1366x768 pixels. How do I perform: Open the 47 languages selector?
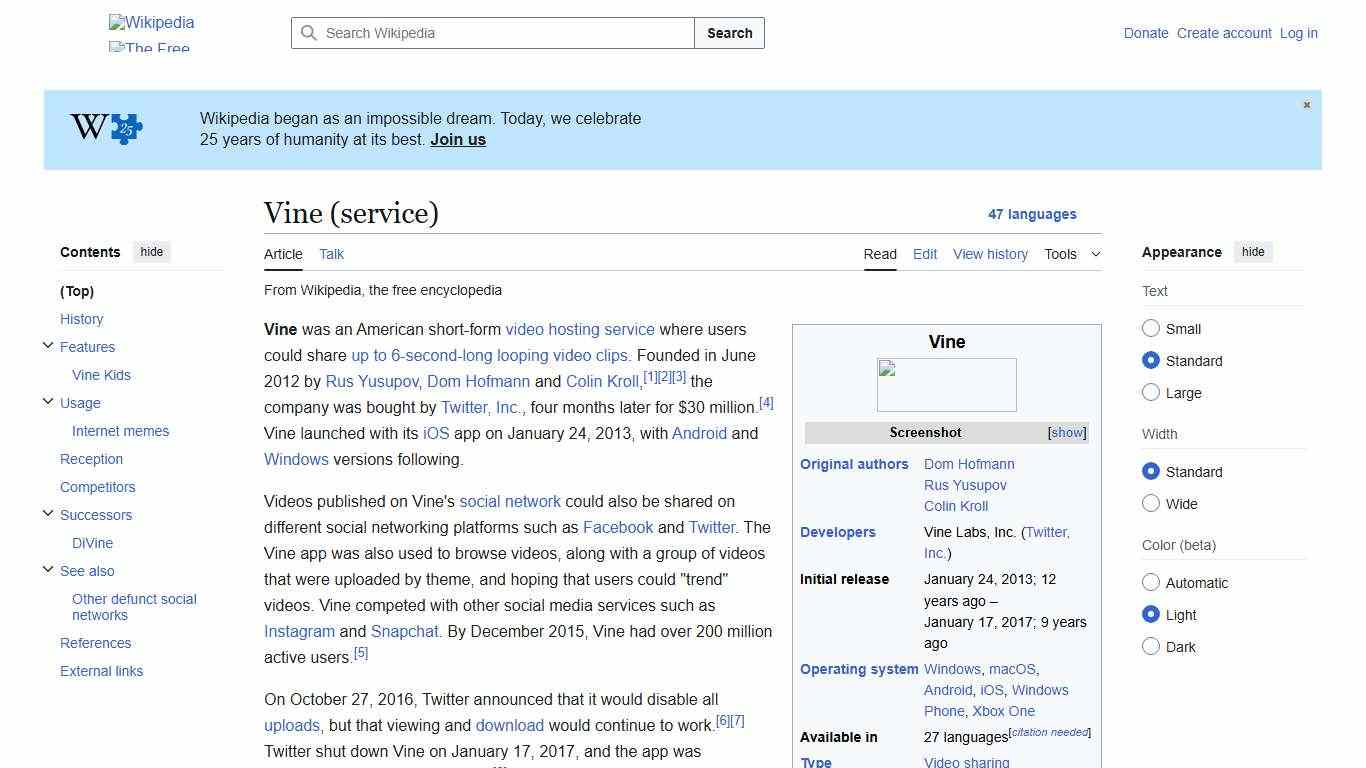pos(1033,214)
